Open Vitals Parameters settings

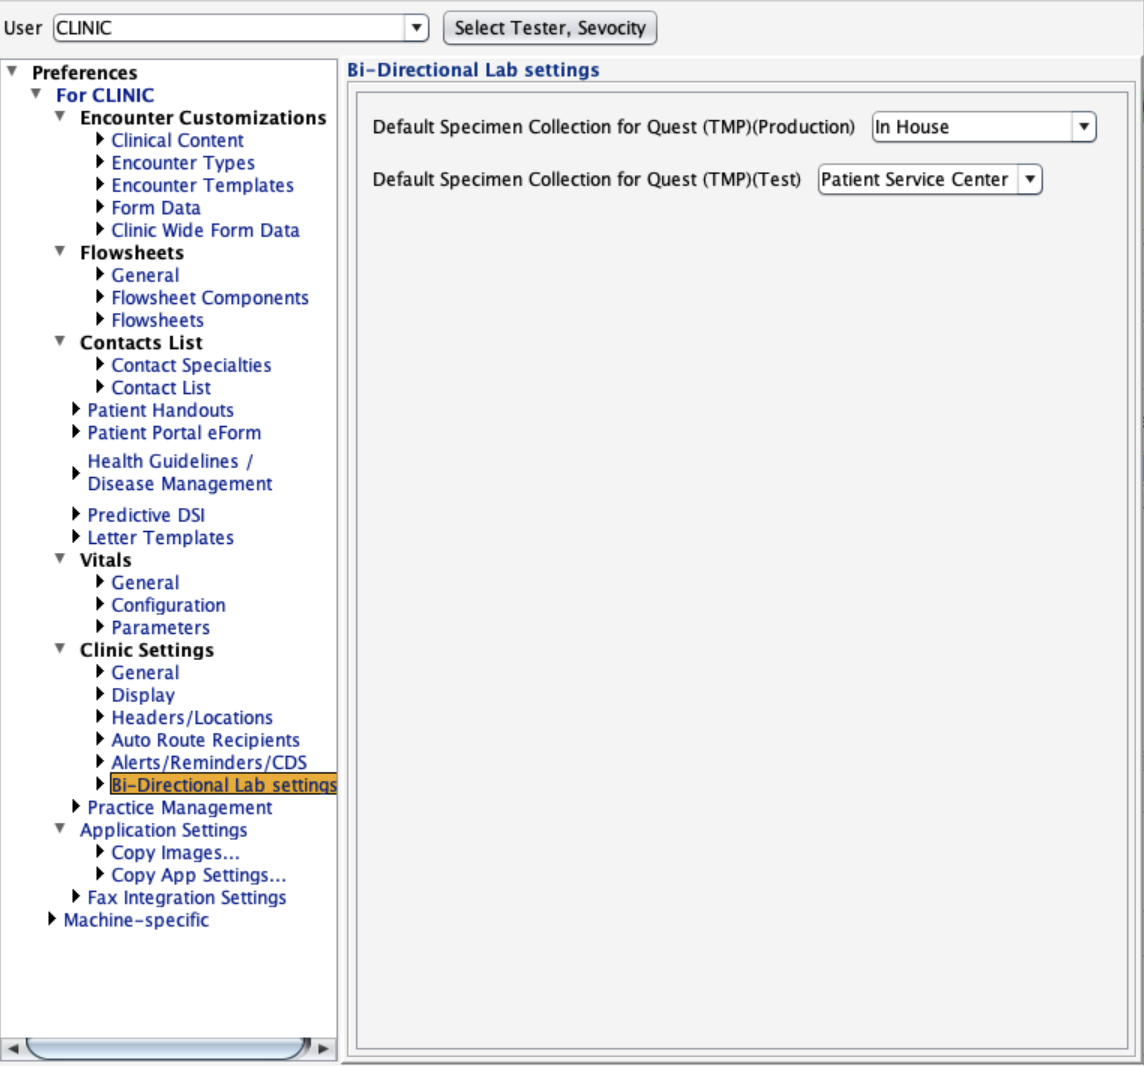pyautogui.click(x=160, y=628)
